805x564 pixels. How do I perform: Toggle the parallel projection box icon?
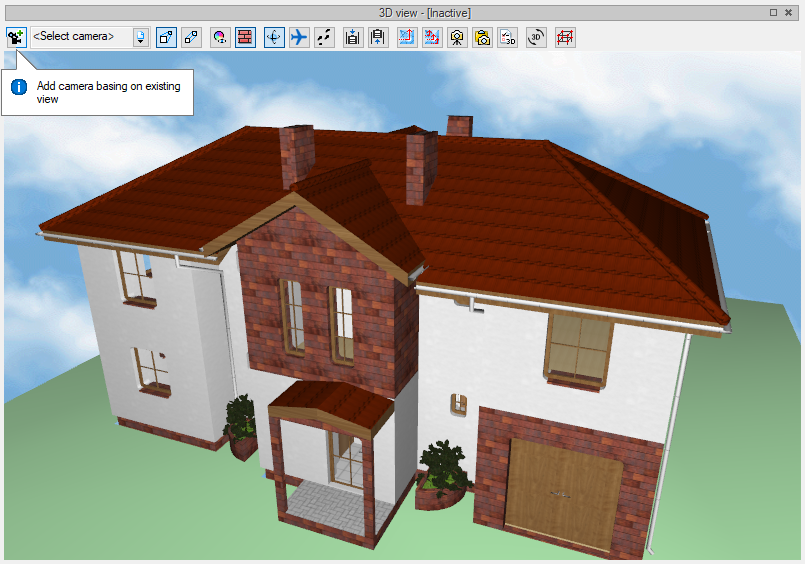pos(191,37)
